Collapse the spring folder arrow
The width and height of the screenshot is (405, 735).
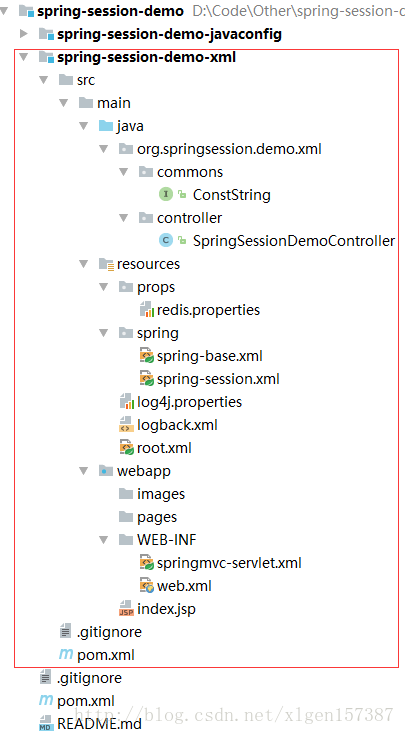[104, 332]
